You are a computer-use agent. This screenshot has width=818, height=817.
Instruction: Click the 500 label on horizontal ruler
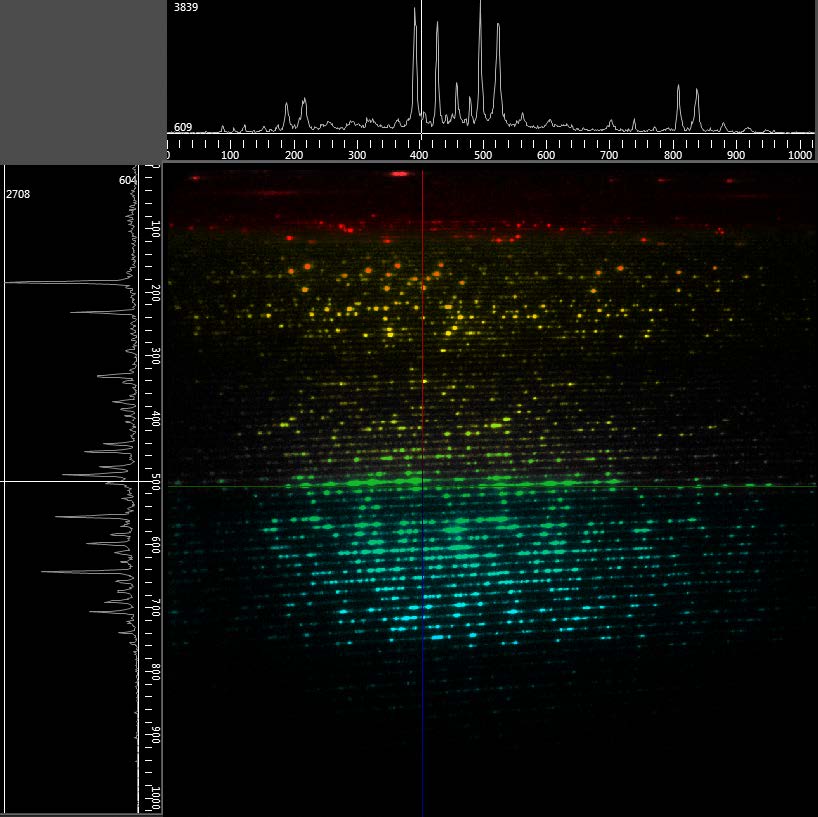pos(483,155)
